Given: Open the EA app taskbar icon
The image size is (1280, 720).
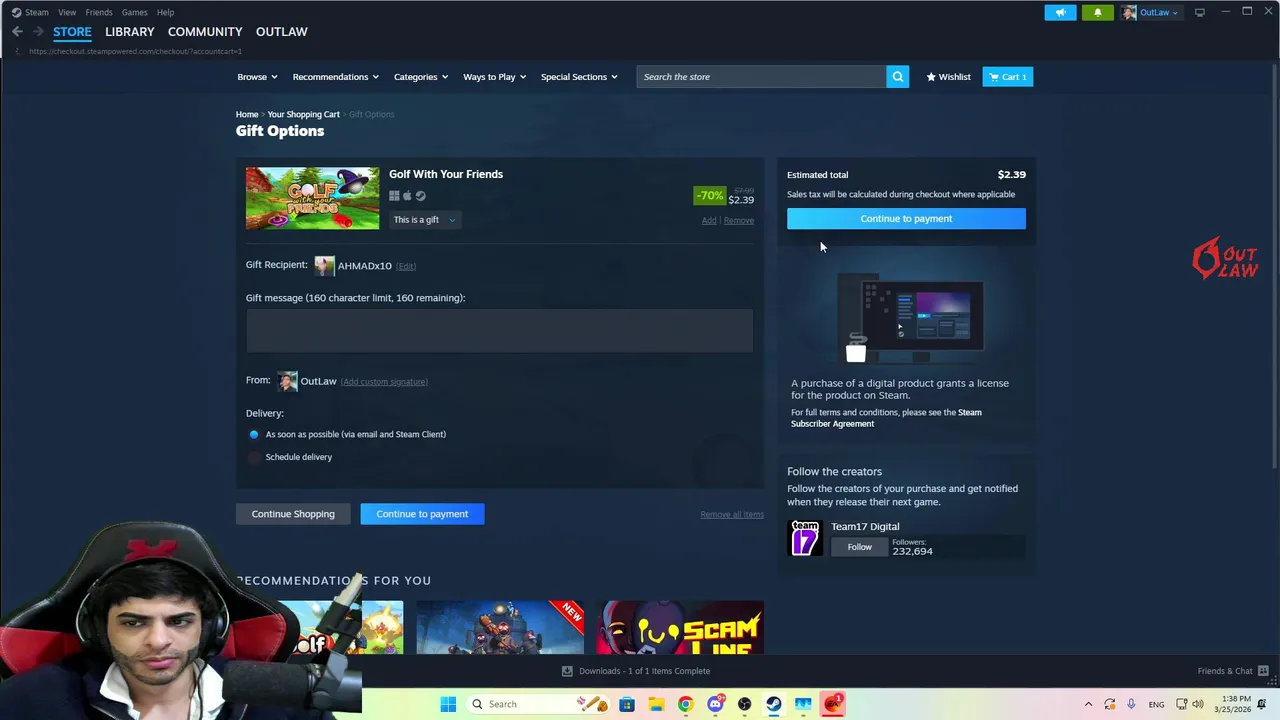Looking at the screenshot, I should click(x=832, y=704).
